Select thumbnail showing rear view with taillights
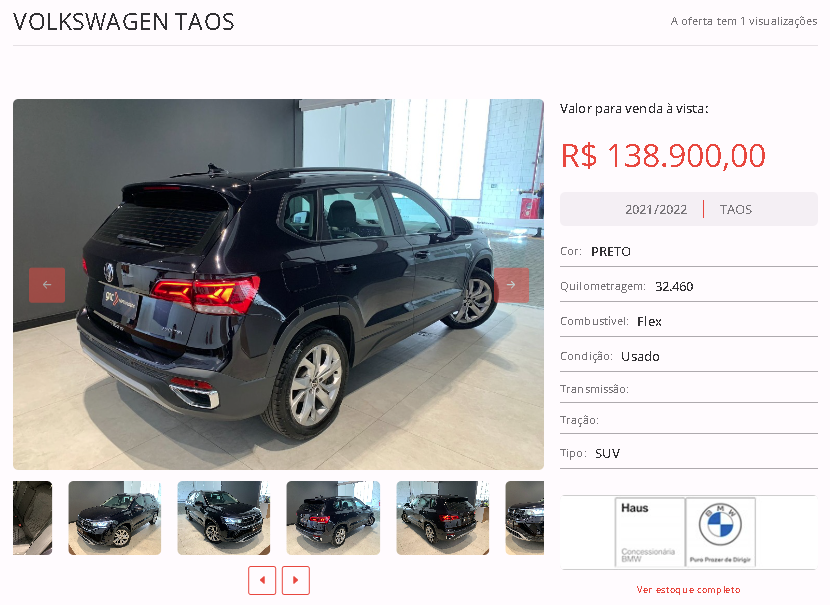 click(x=333, y=518)
